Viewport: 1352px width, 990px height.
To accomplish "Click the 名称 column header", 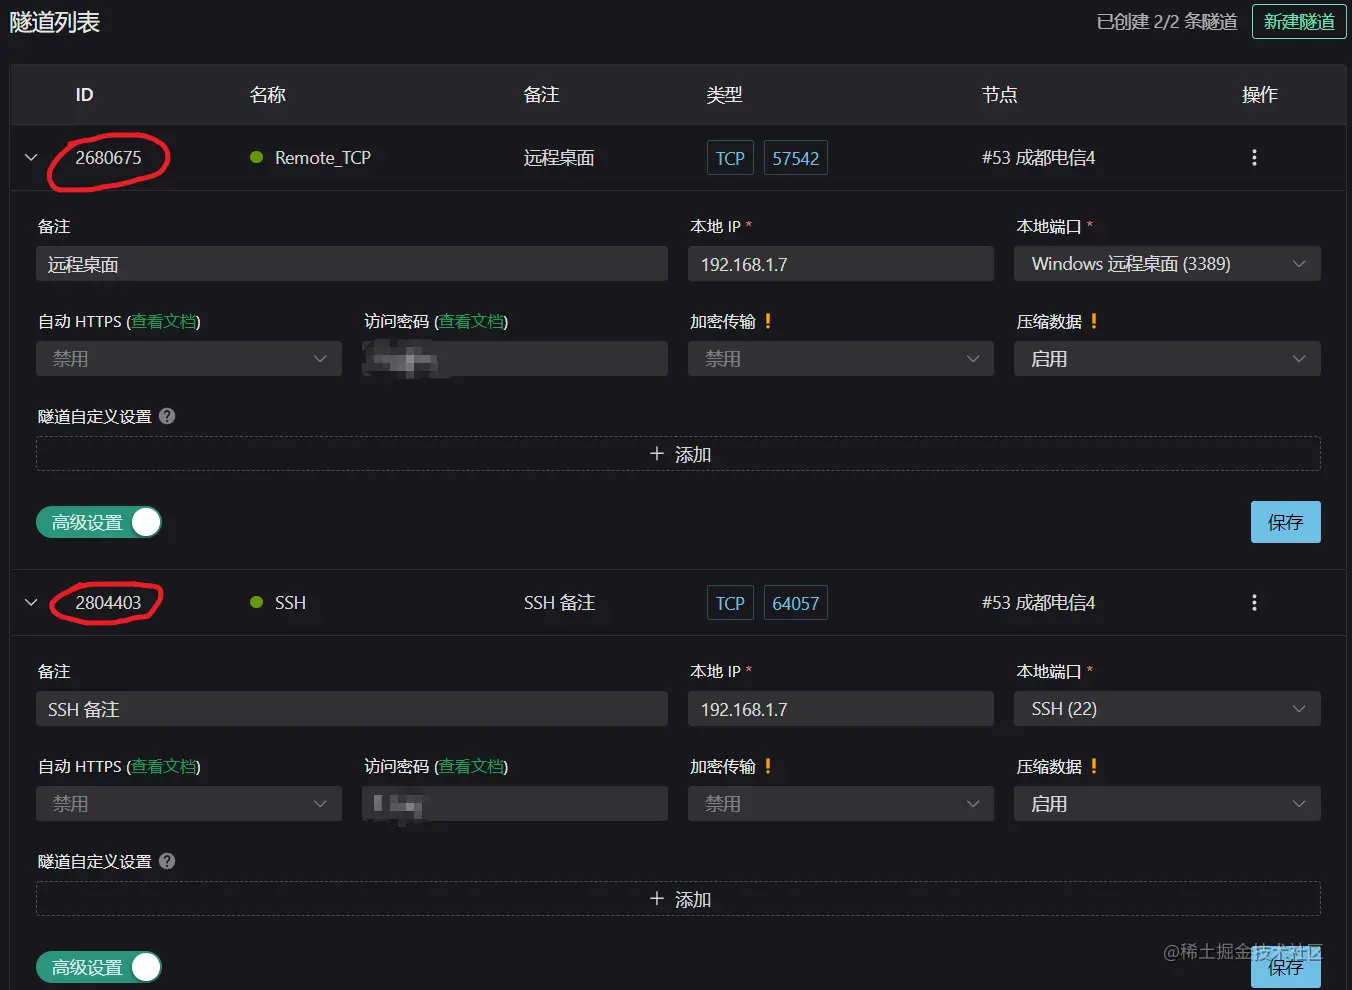I will pyautogui.click(x=268, y=95).
